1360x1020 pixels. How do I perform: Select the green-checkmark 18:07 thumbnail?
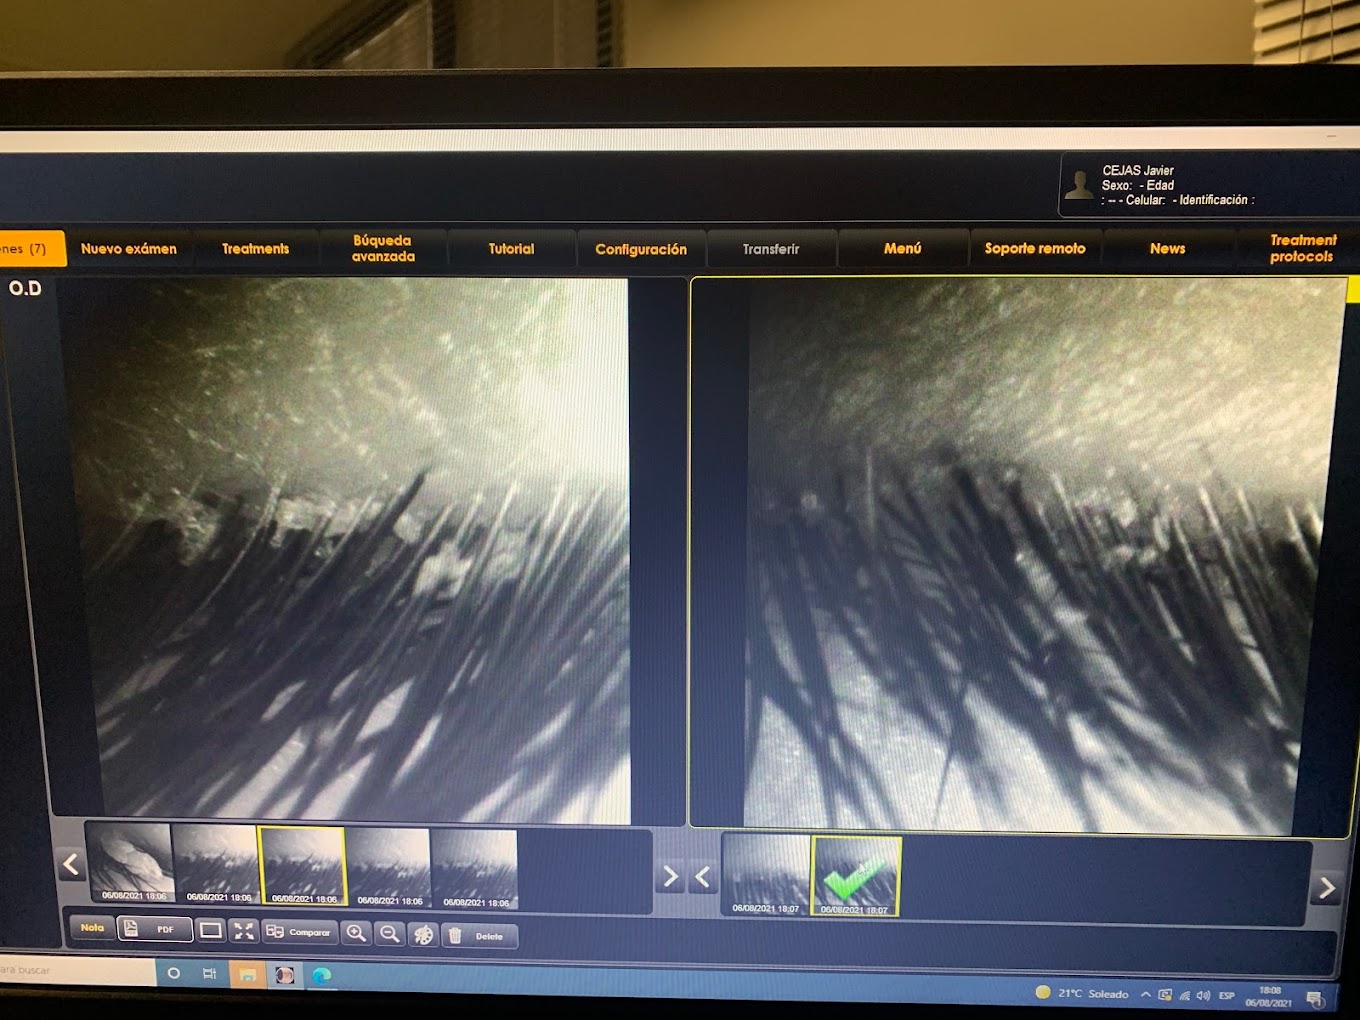(x=856, y=876)
